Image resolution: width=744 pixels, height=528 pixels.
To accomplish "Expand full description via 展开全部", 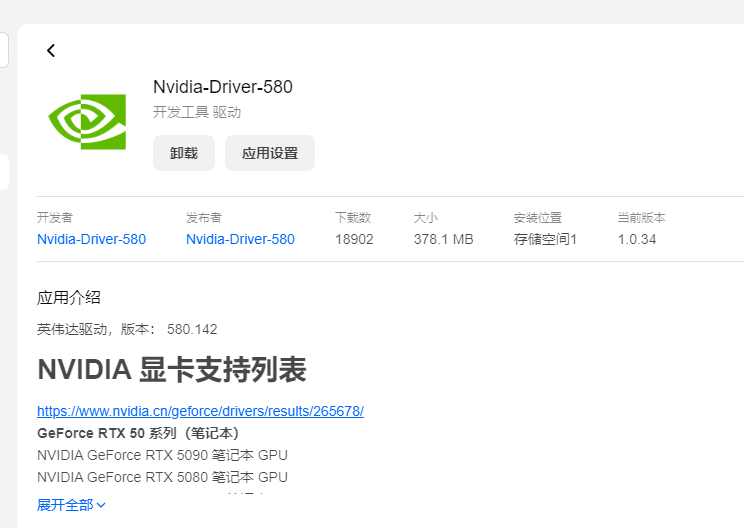I will coord(71,505).
